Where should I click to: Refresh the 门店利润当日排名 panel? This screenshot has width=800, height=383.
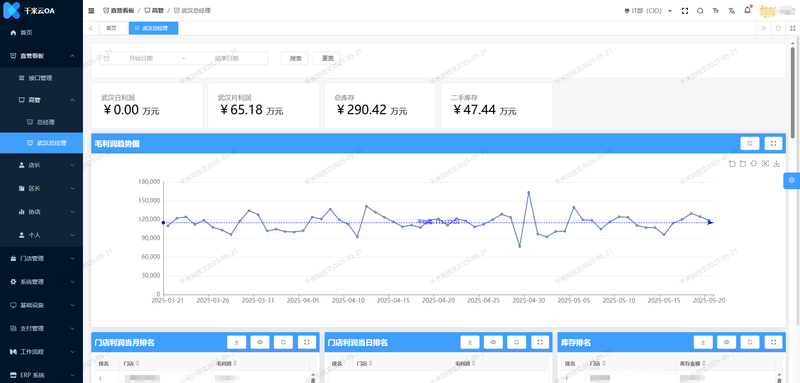pos(517,343)
